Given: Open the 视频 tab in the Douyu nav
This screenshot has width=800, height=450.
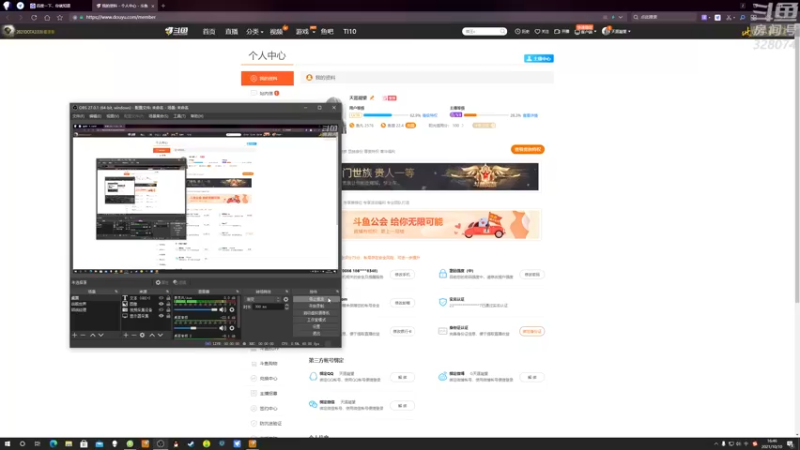Looking at the screenshot, I should [x=276, y=32].
